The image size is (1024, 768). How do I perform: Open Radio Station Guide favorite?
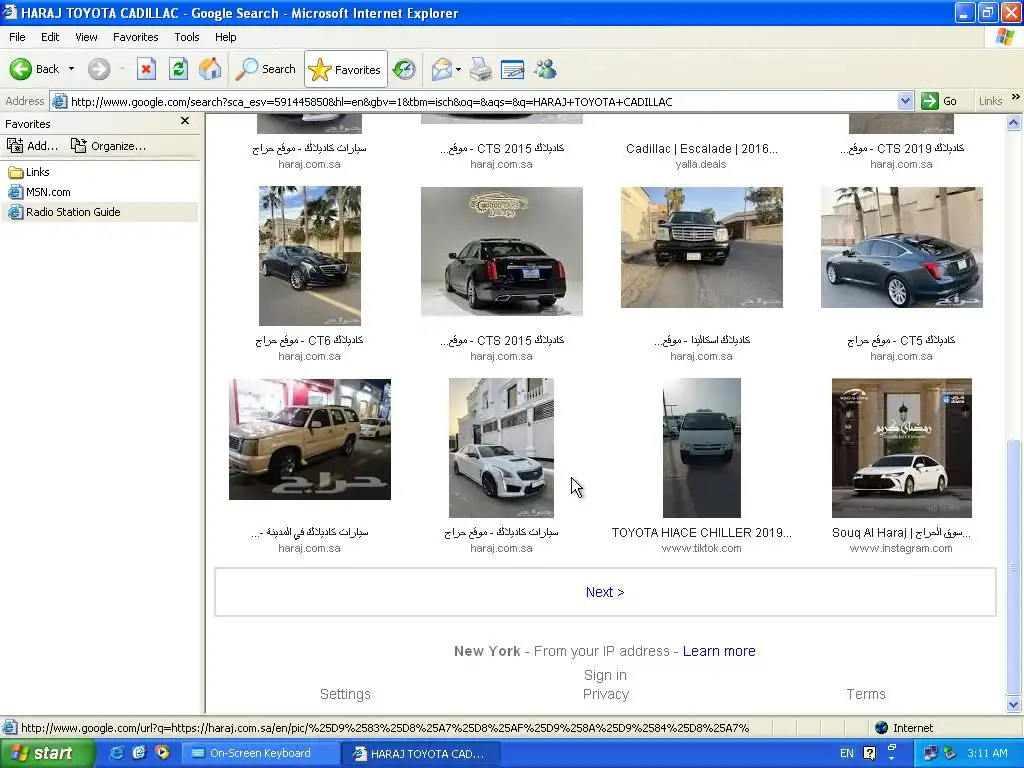[x=64, y=212]
